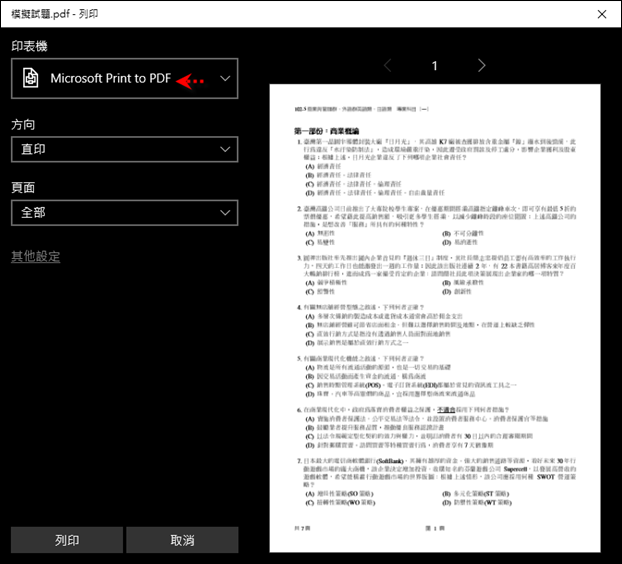
Task: Click the 列印 print button
Action: click(x=67, y=540)
